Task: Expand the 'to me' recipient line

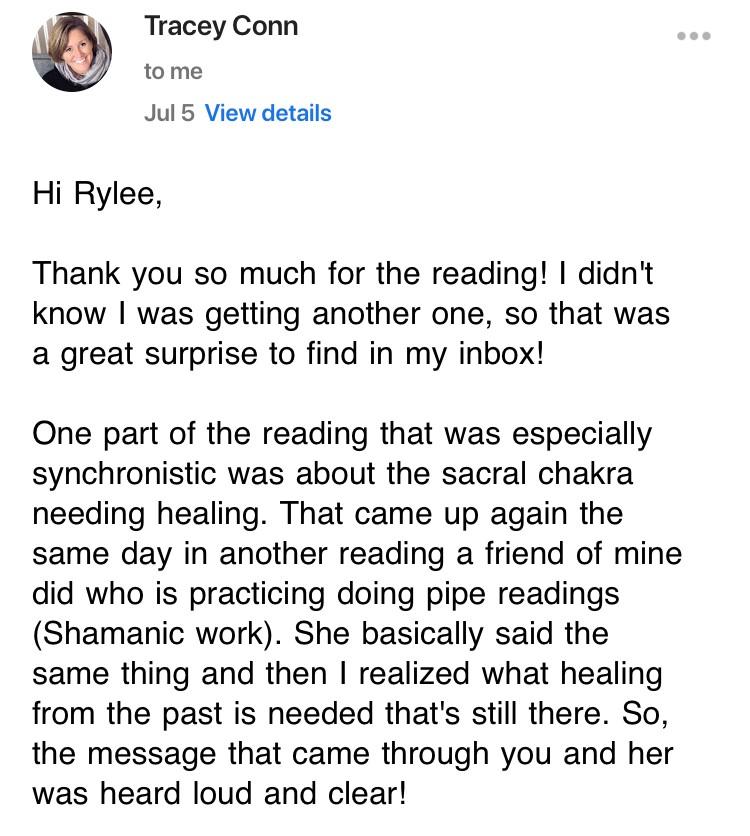Action: click(173, 71)
